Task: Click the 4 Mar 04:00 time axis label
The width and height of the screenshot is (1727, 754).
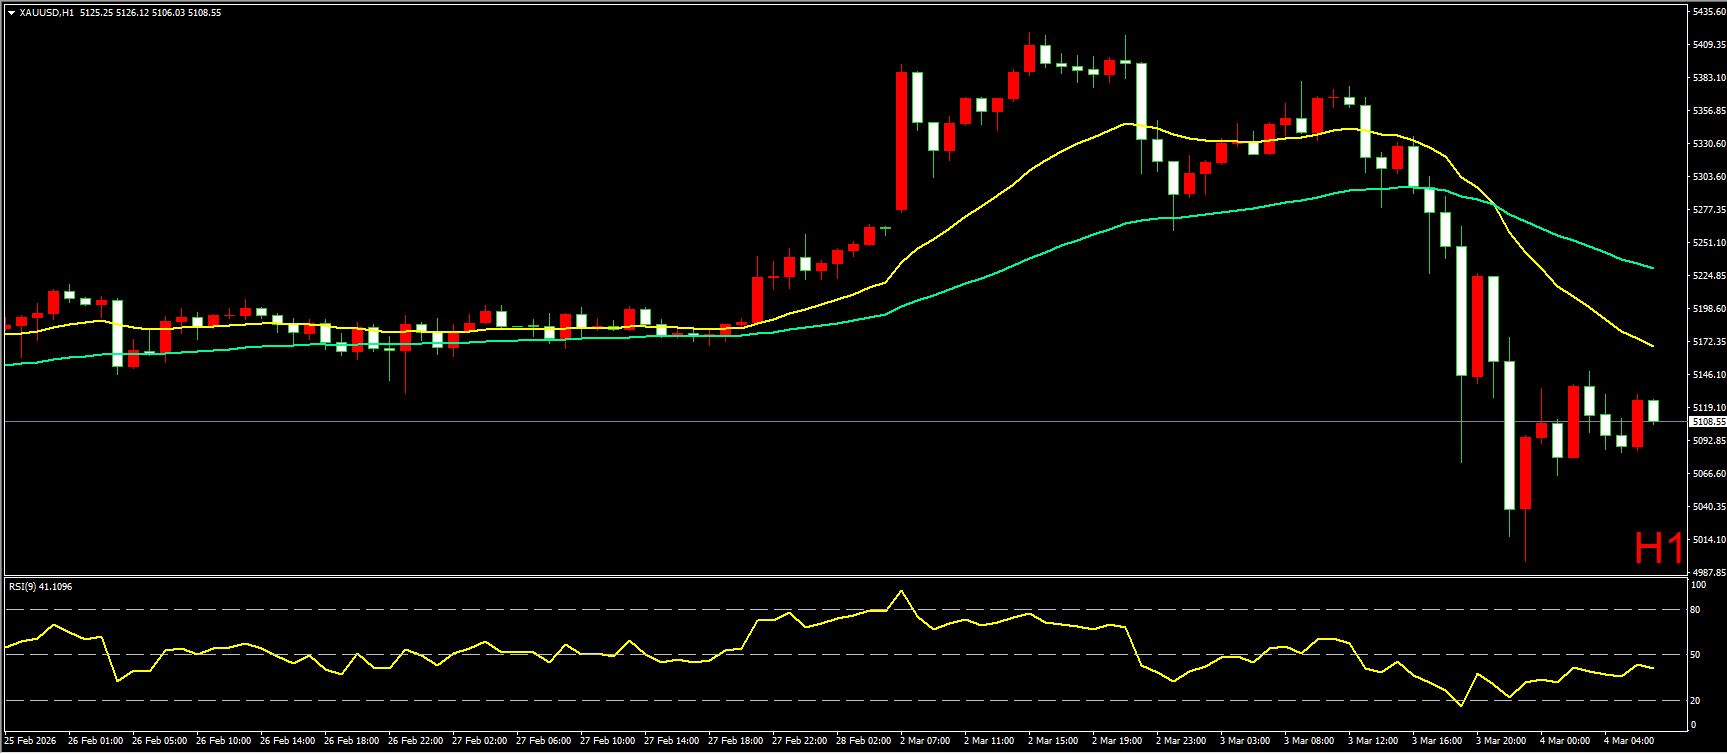Action: click(x=1629, y=741)
